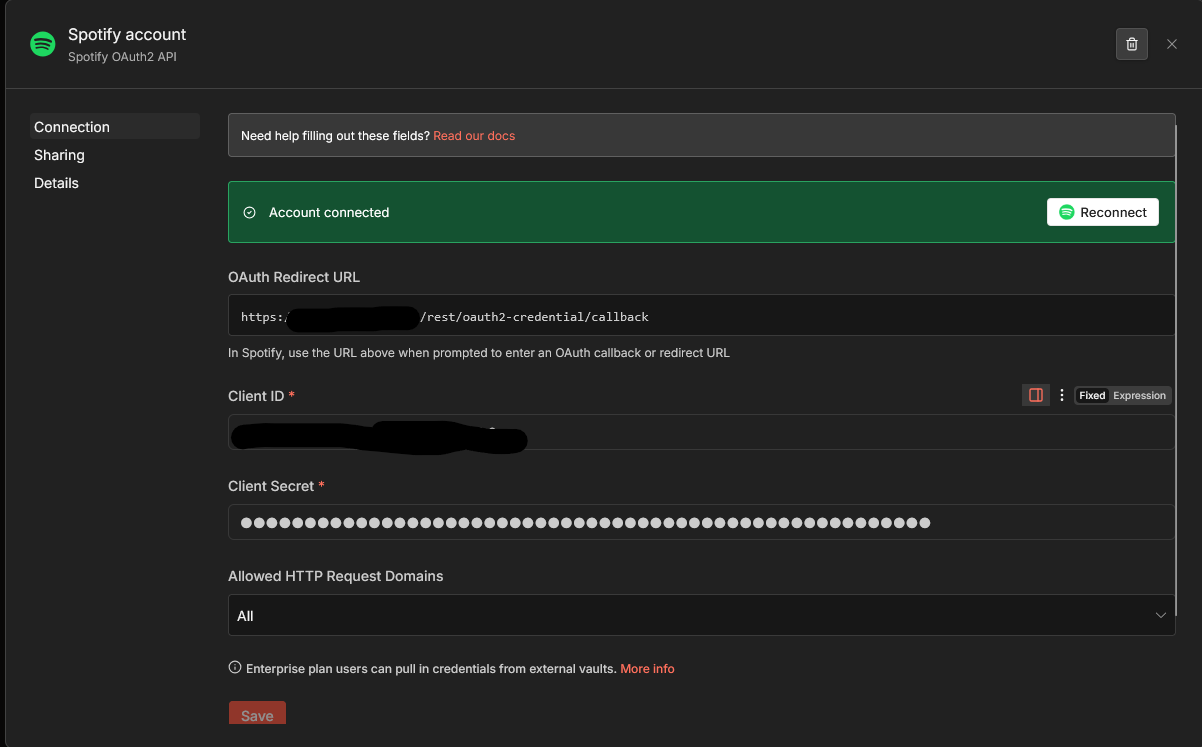1202x747 pixels.
Task: Go to the Details tab
Action: [56, 183]
